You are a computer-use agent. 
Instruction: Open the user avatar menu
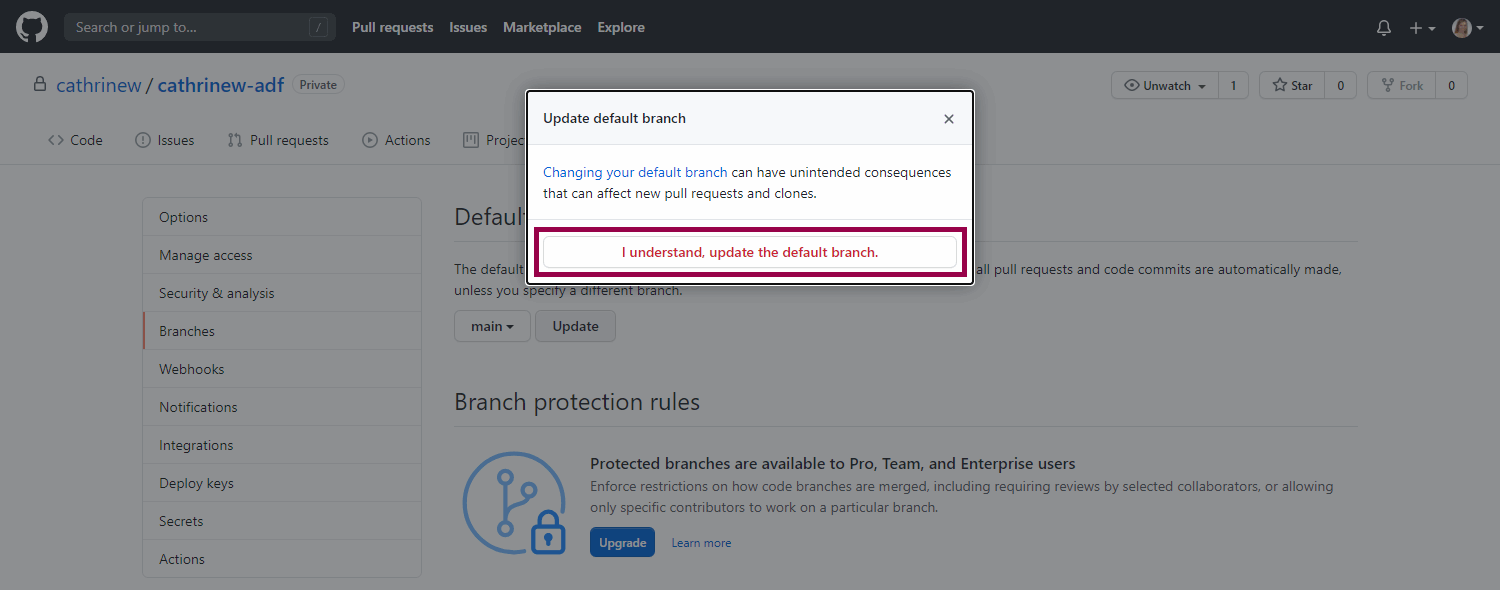(1466, 28)
